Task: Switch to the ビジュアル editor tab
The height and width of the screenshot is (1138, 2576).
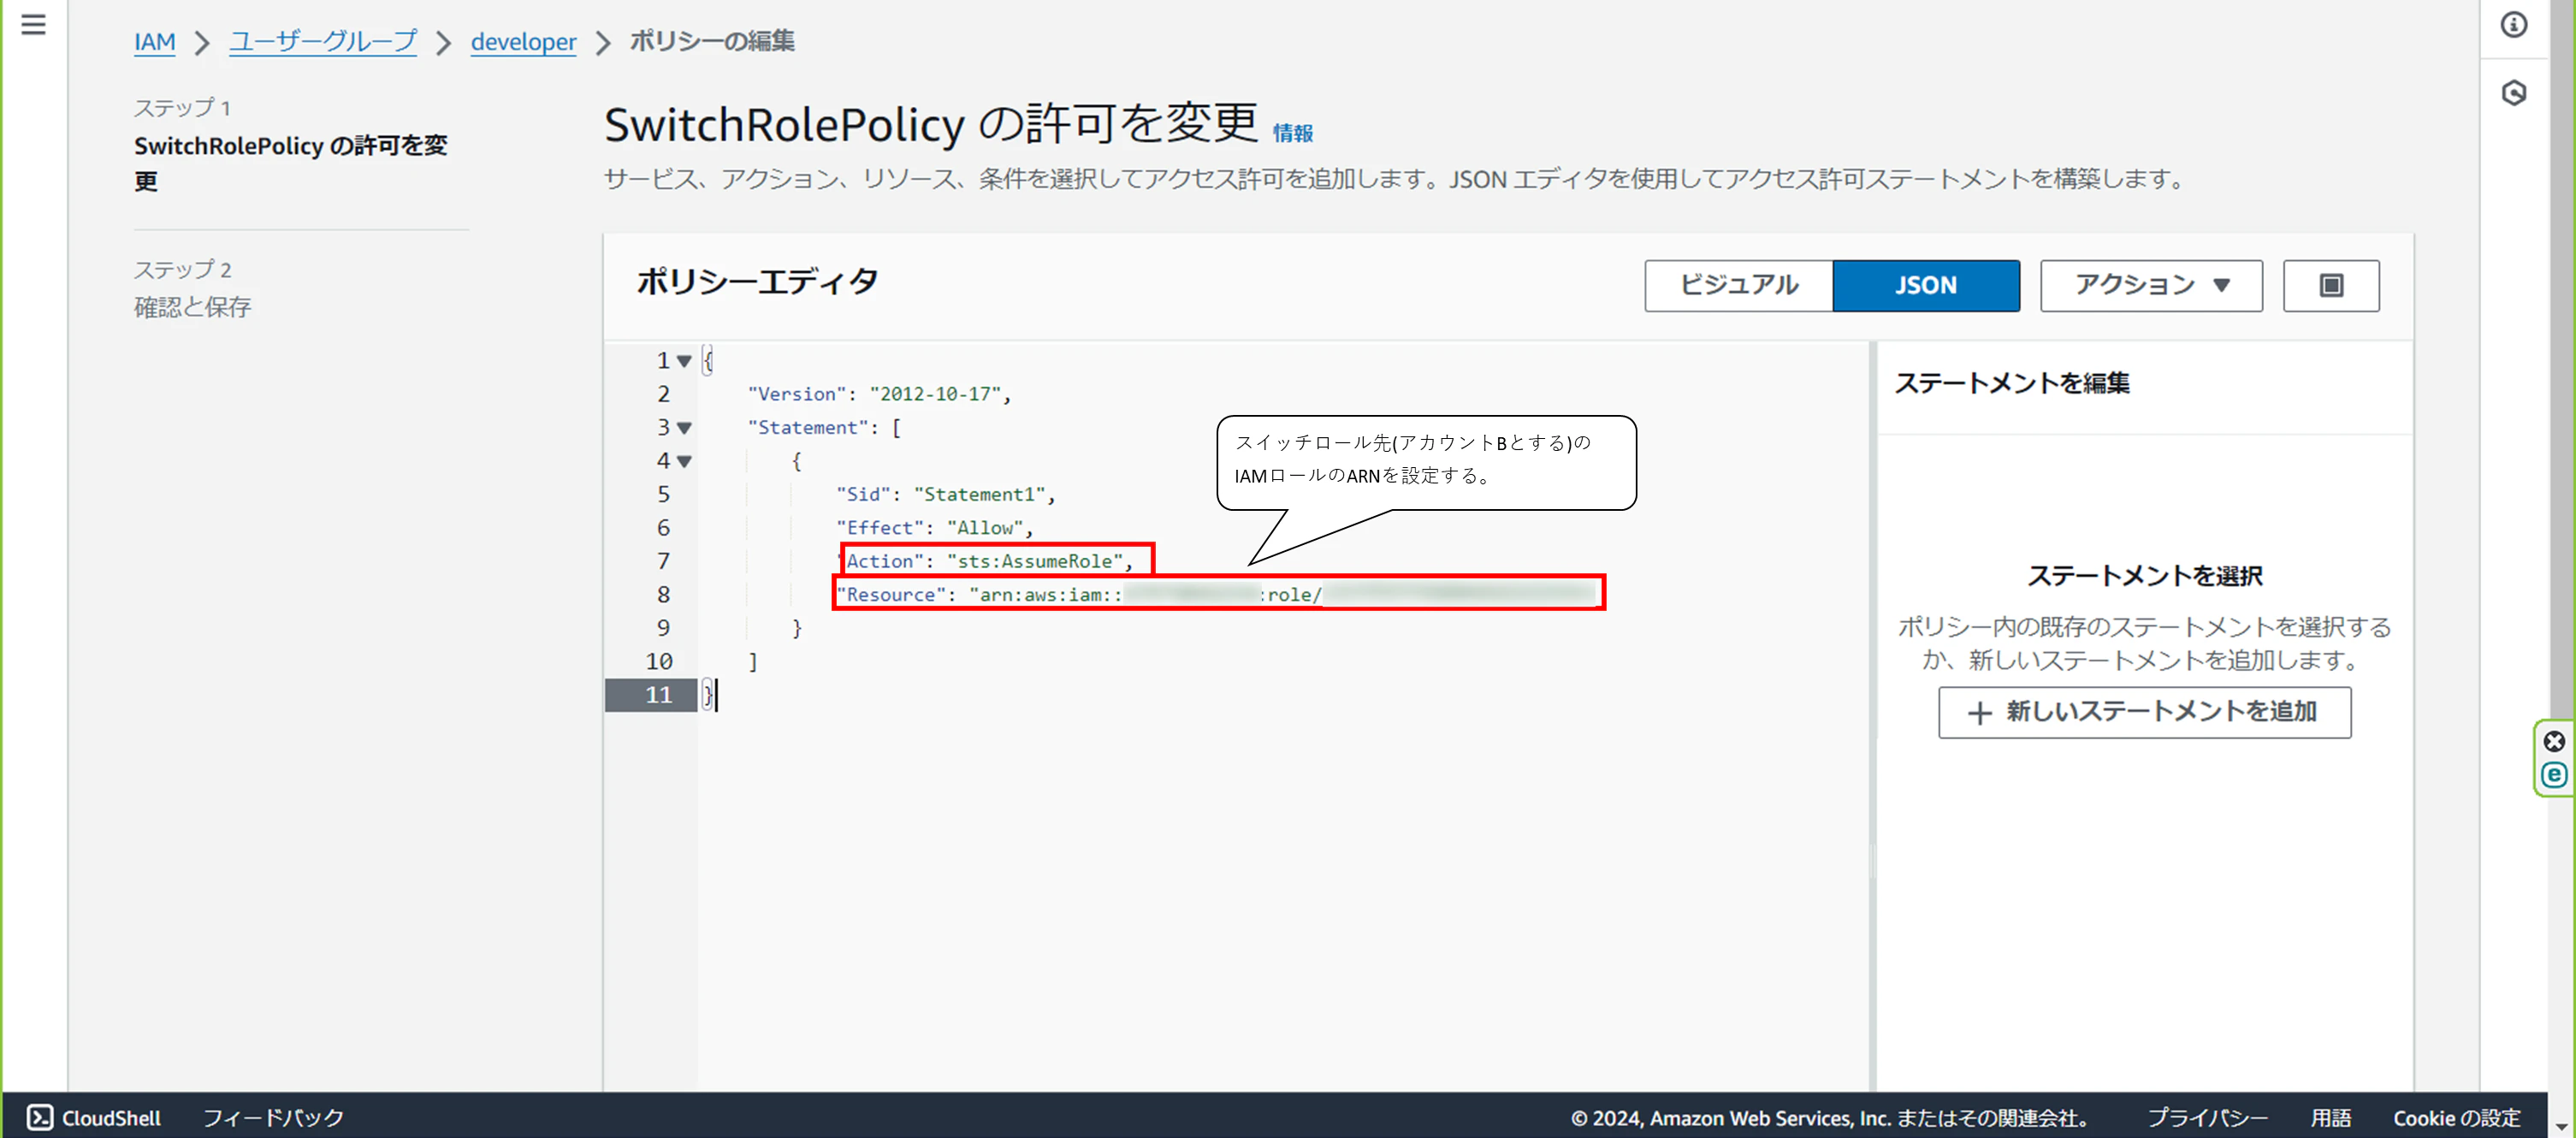Action: coord(1738,285)
